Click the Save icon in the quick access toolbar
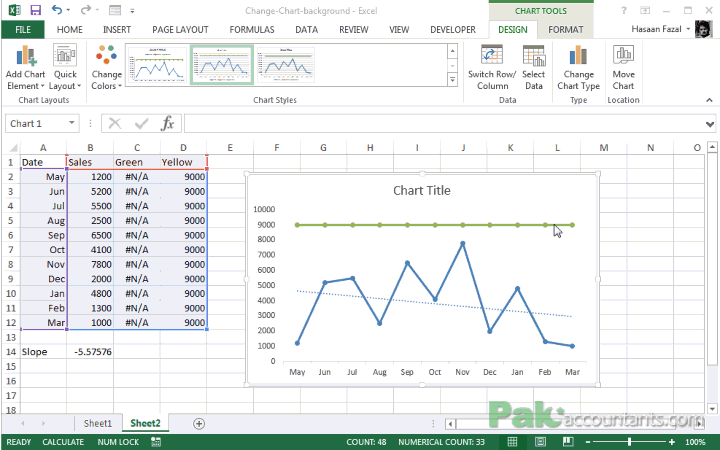The image size is (720, 450). click(x=35, y=10)
